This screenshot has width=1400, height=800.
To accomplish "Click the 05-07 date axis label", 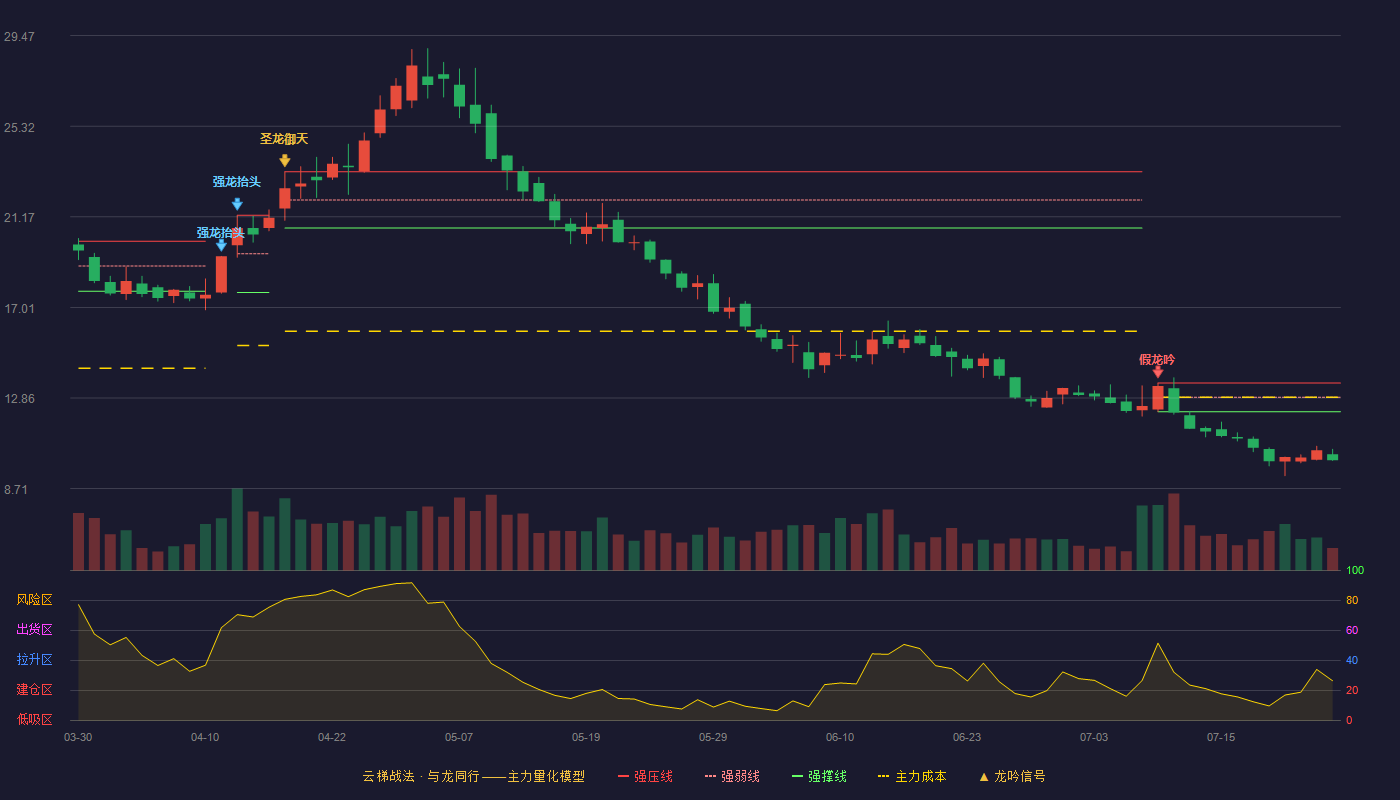I will coord(459,737).
